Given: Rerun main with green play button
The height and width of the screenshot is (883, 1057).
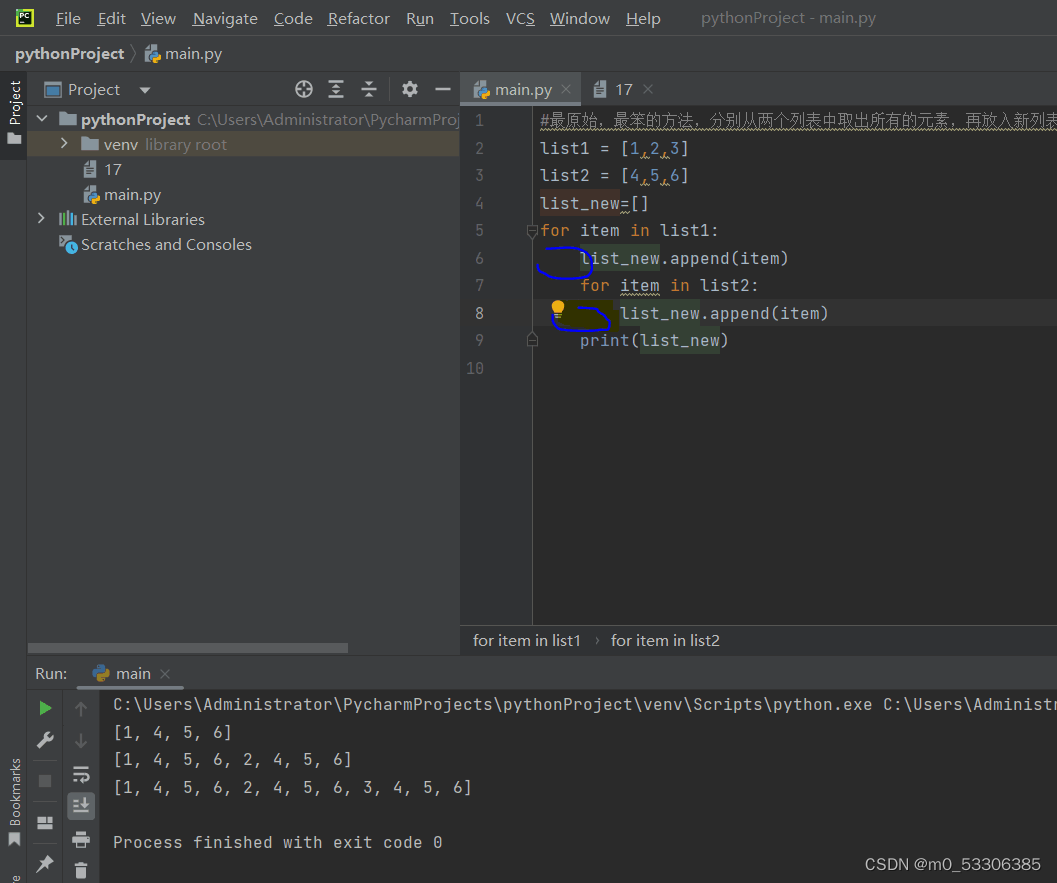Looking at the screenshot, I should [45, 708].
